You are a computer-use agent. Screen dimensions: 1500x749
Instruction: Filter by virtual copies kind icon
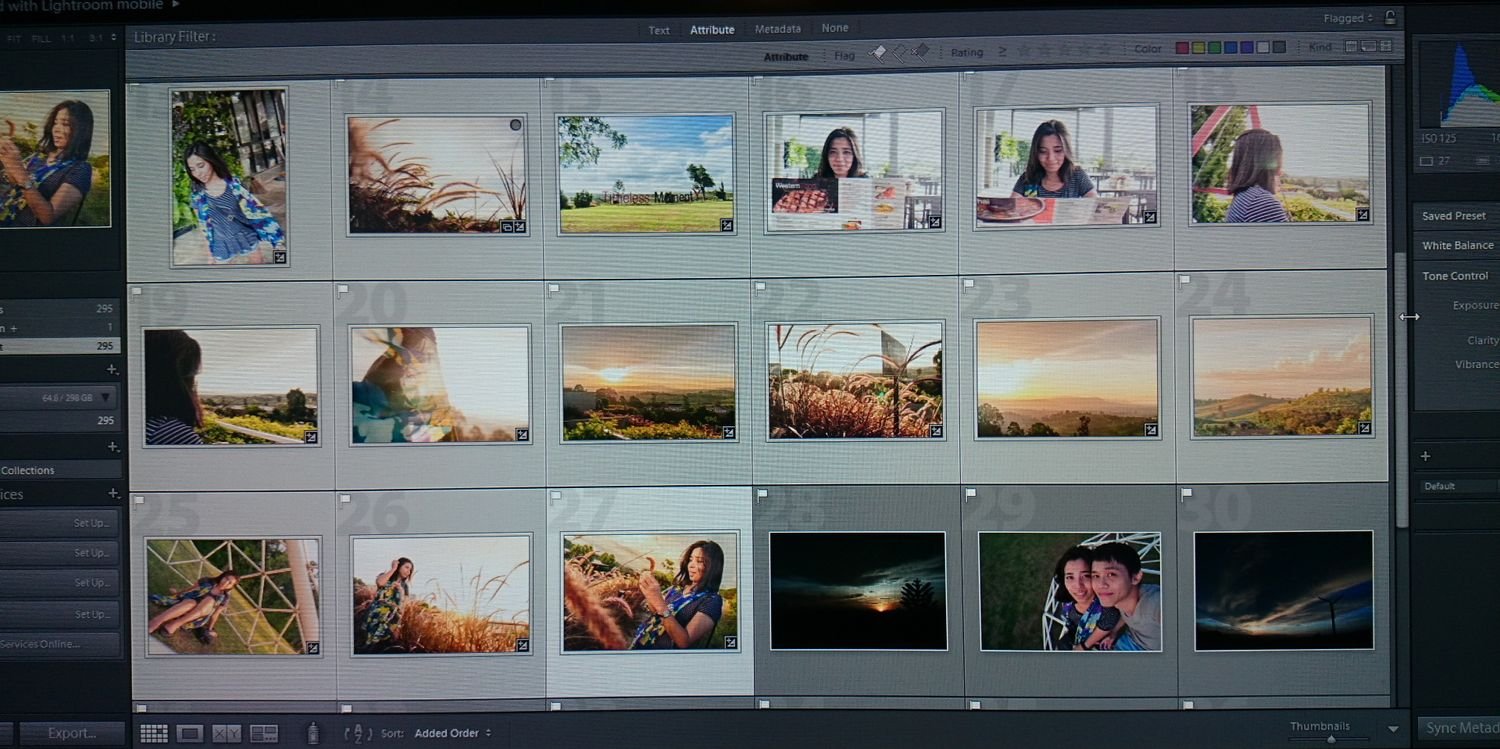point(1369,47)
